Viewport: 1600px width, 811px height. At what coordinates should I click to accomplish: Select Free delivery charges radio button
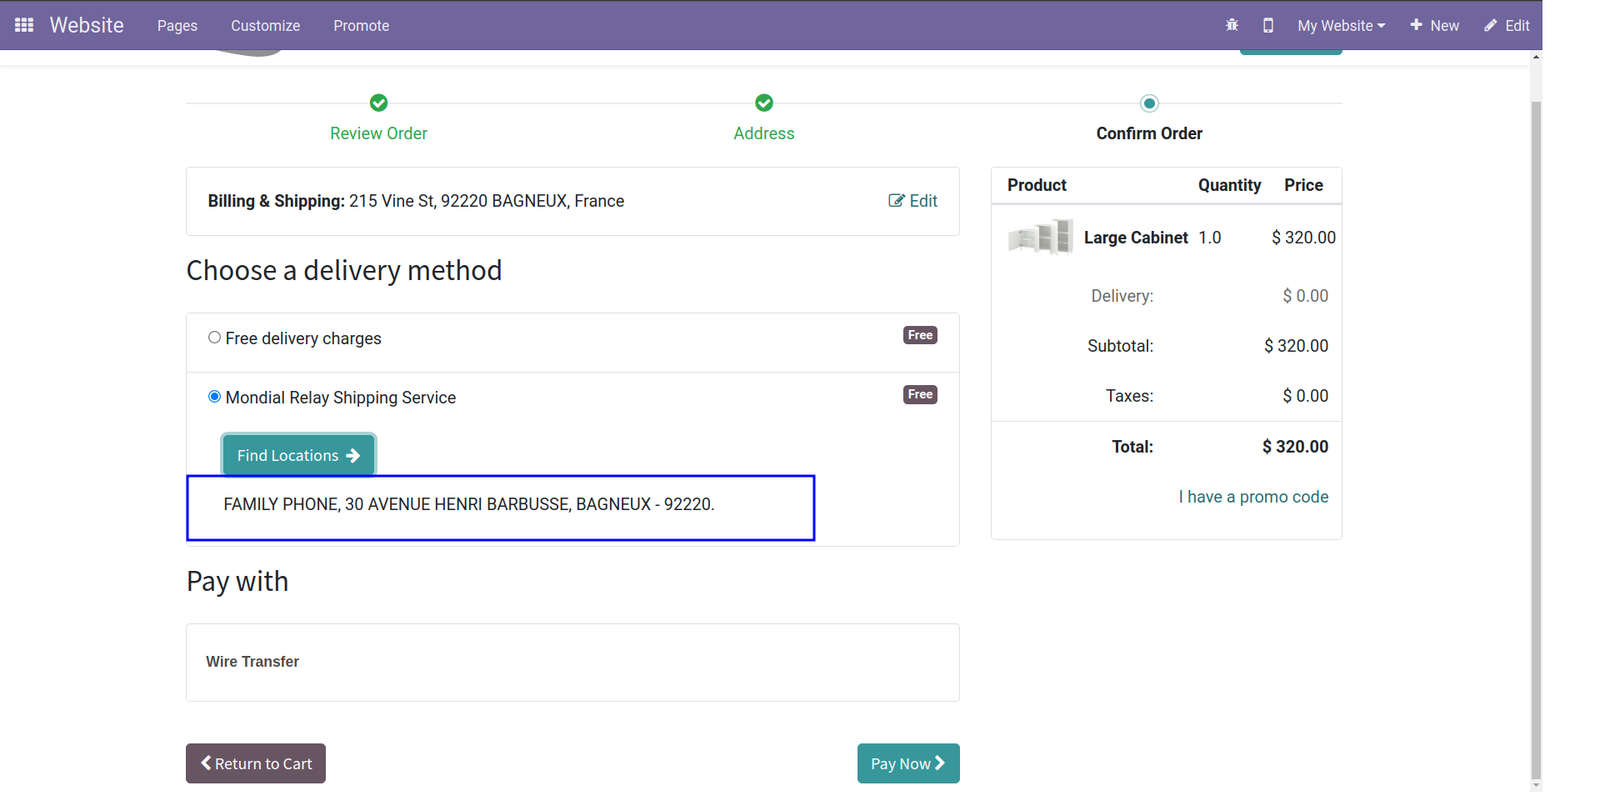point(214,338)
